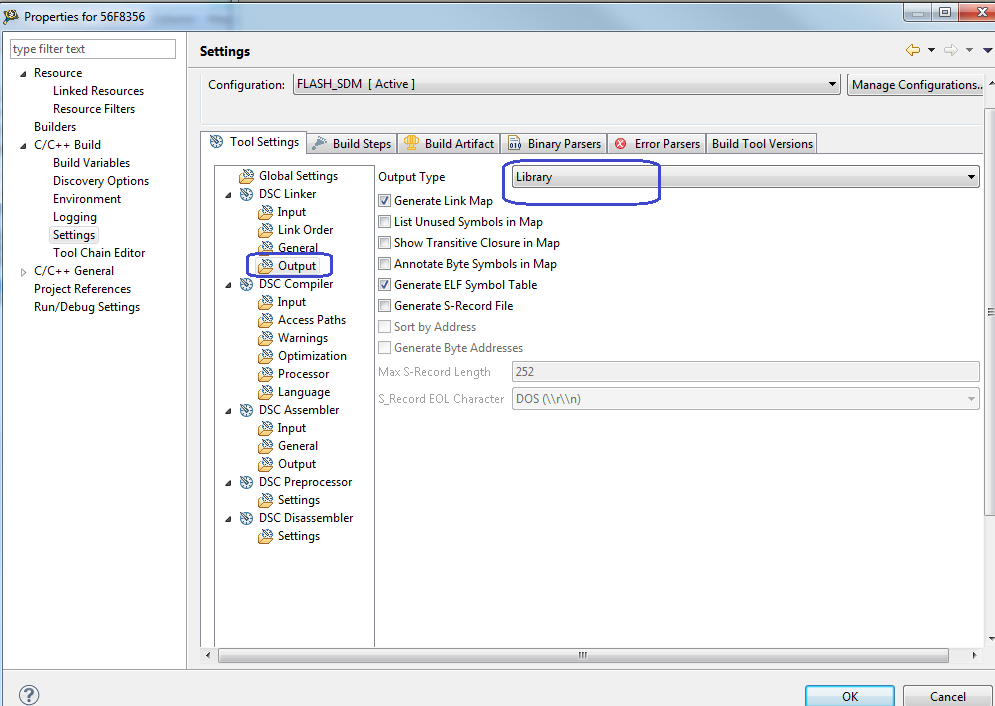Open the help question mark icon

point(29,695)
